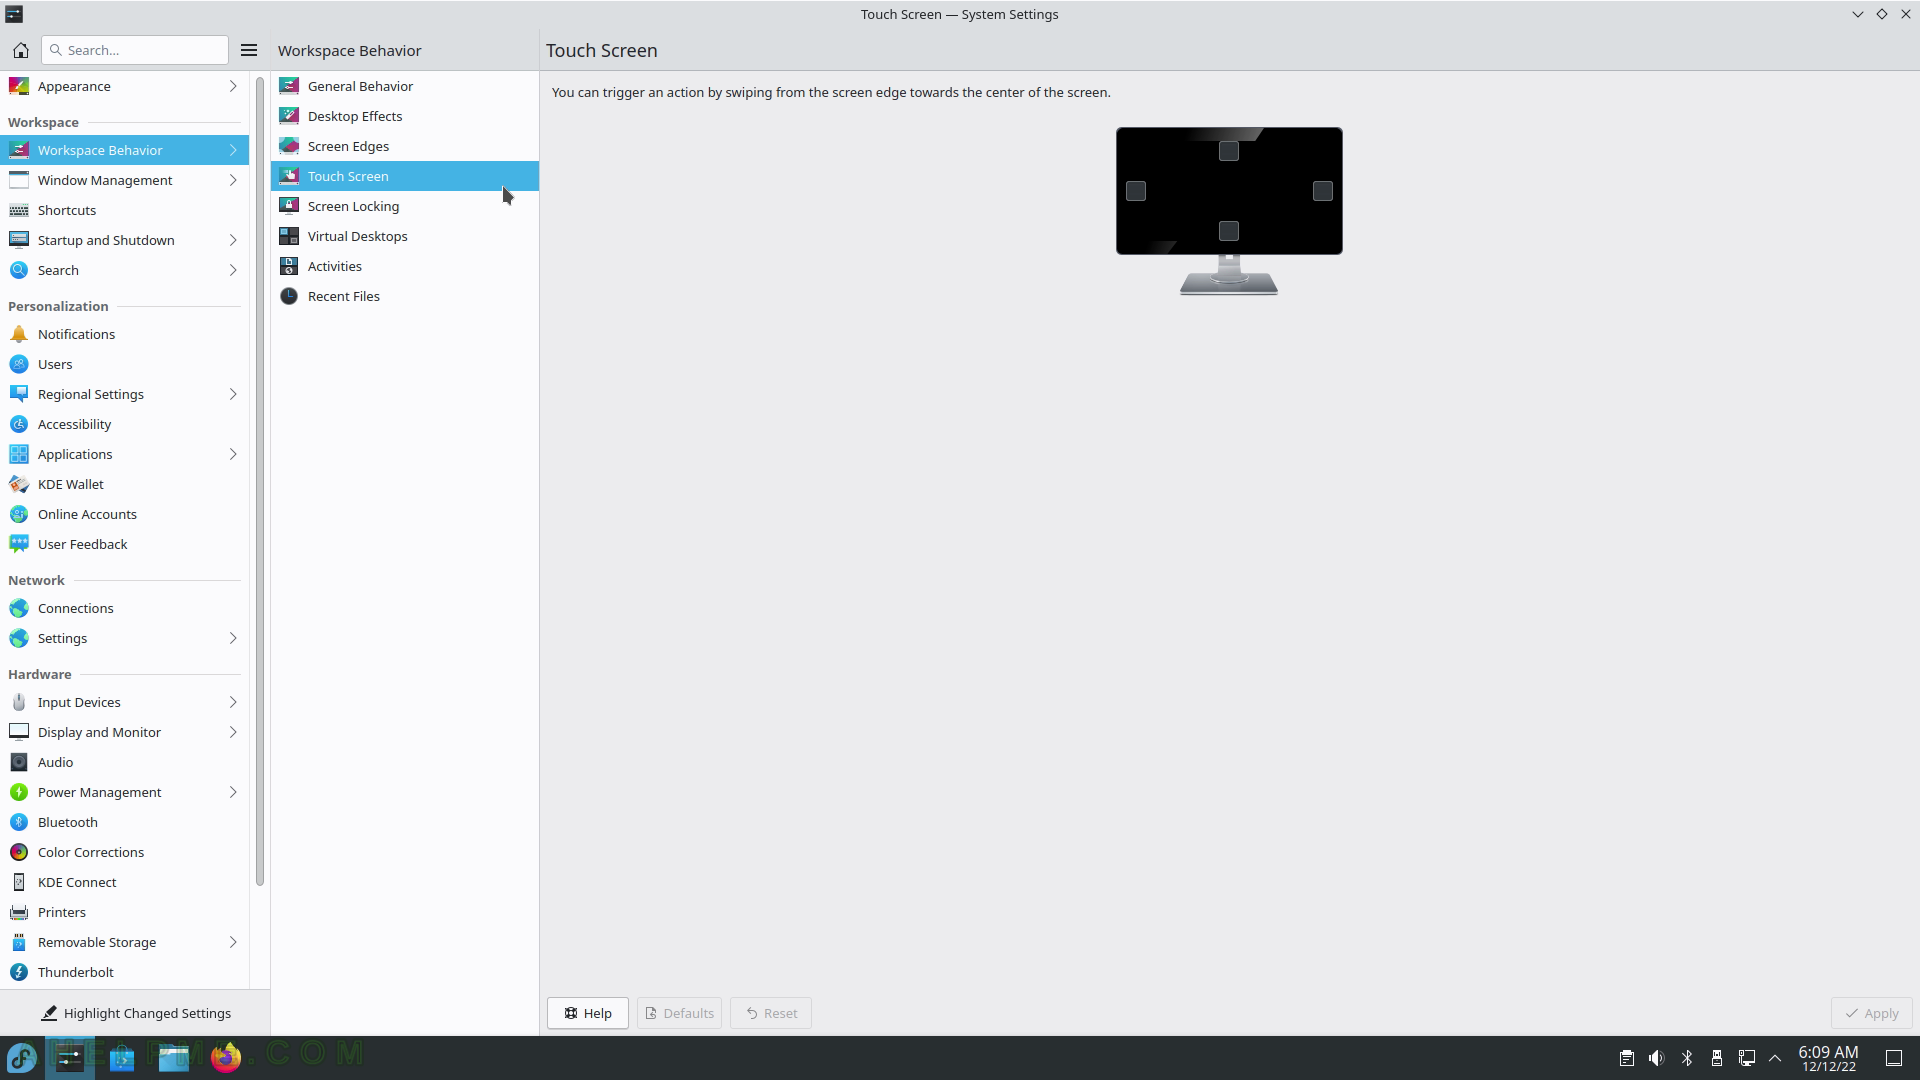
Task: Expand Input Devices submenu
Action: pyautogui.click(x=233, y=702)
